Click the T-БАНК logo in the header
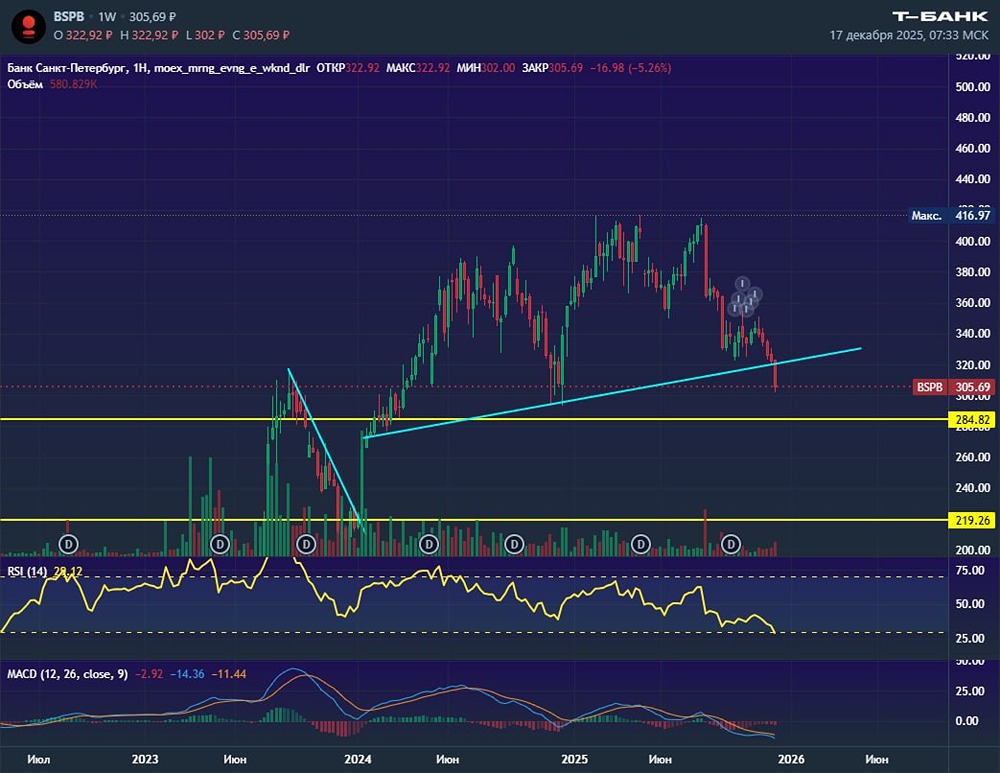The image size is (1000, 773). click(x=938, y=15)
